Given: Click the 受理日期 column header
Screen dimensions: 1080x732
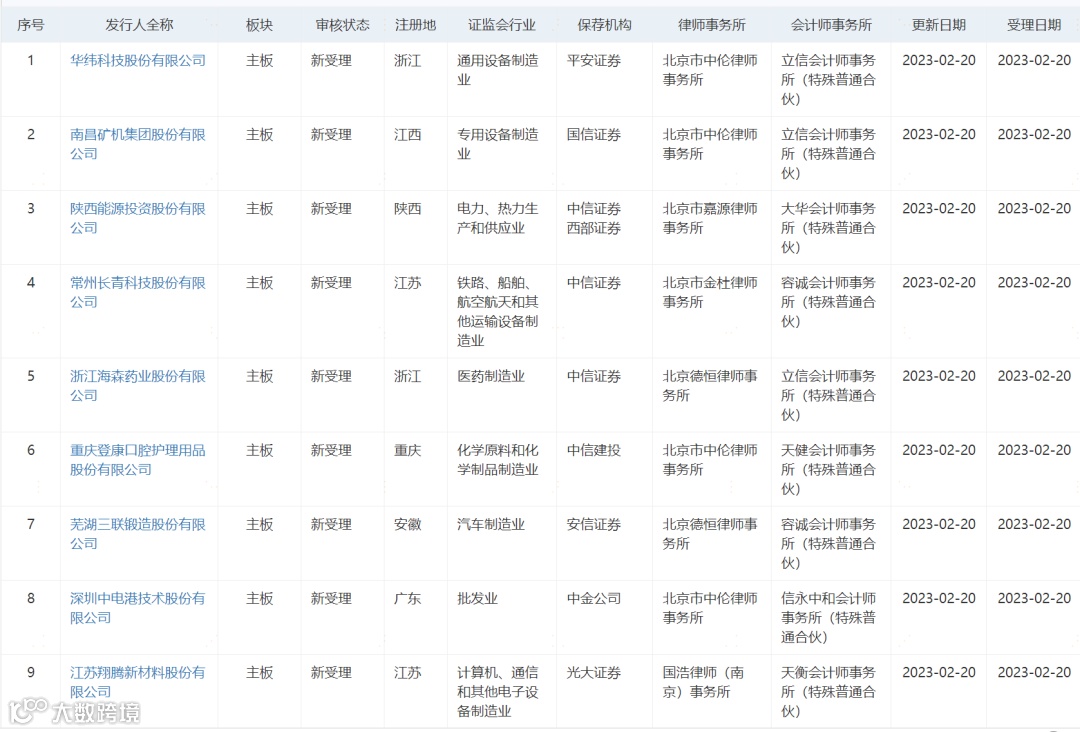Looking at the screenshot, I should point(1033,25).
